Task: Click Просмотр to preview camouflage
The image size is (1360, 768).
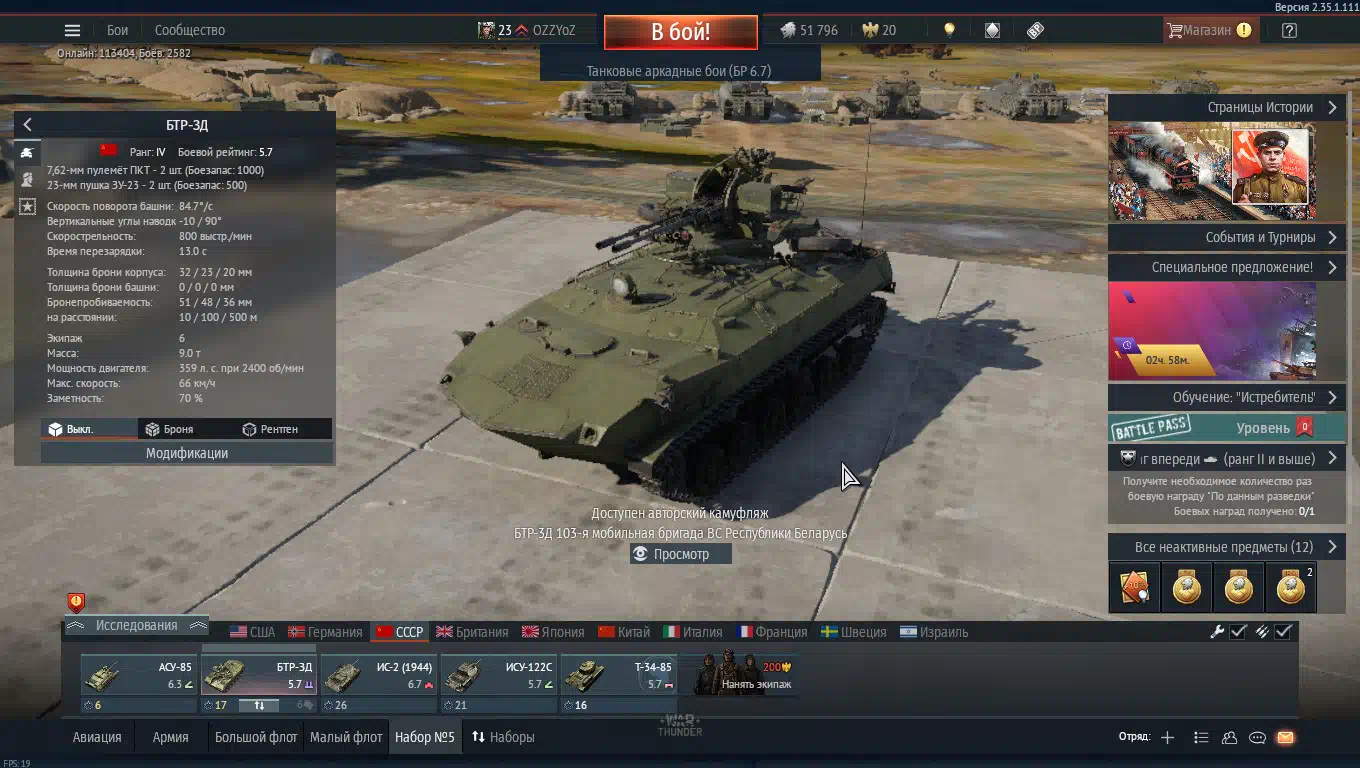Action: [681, 554]
